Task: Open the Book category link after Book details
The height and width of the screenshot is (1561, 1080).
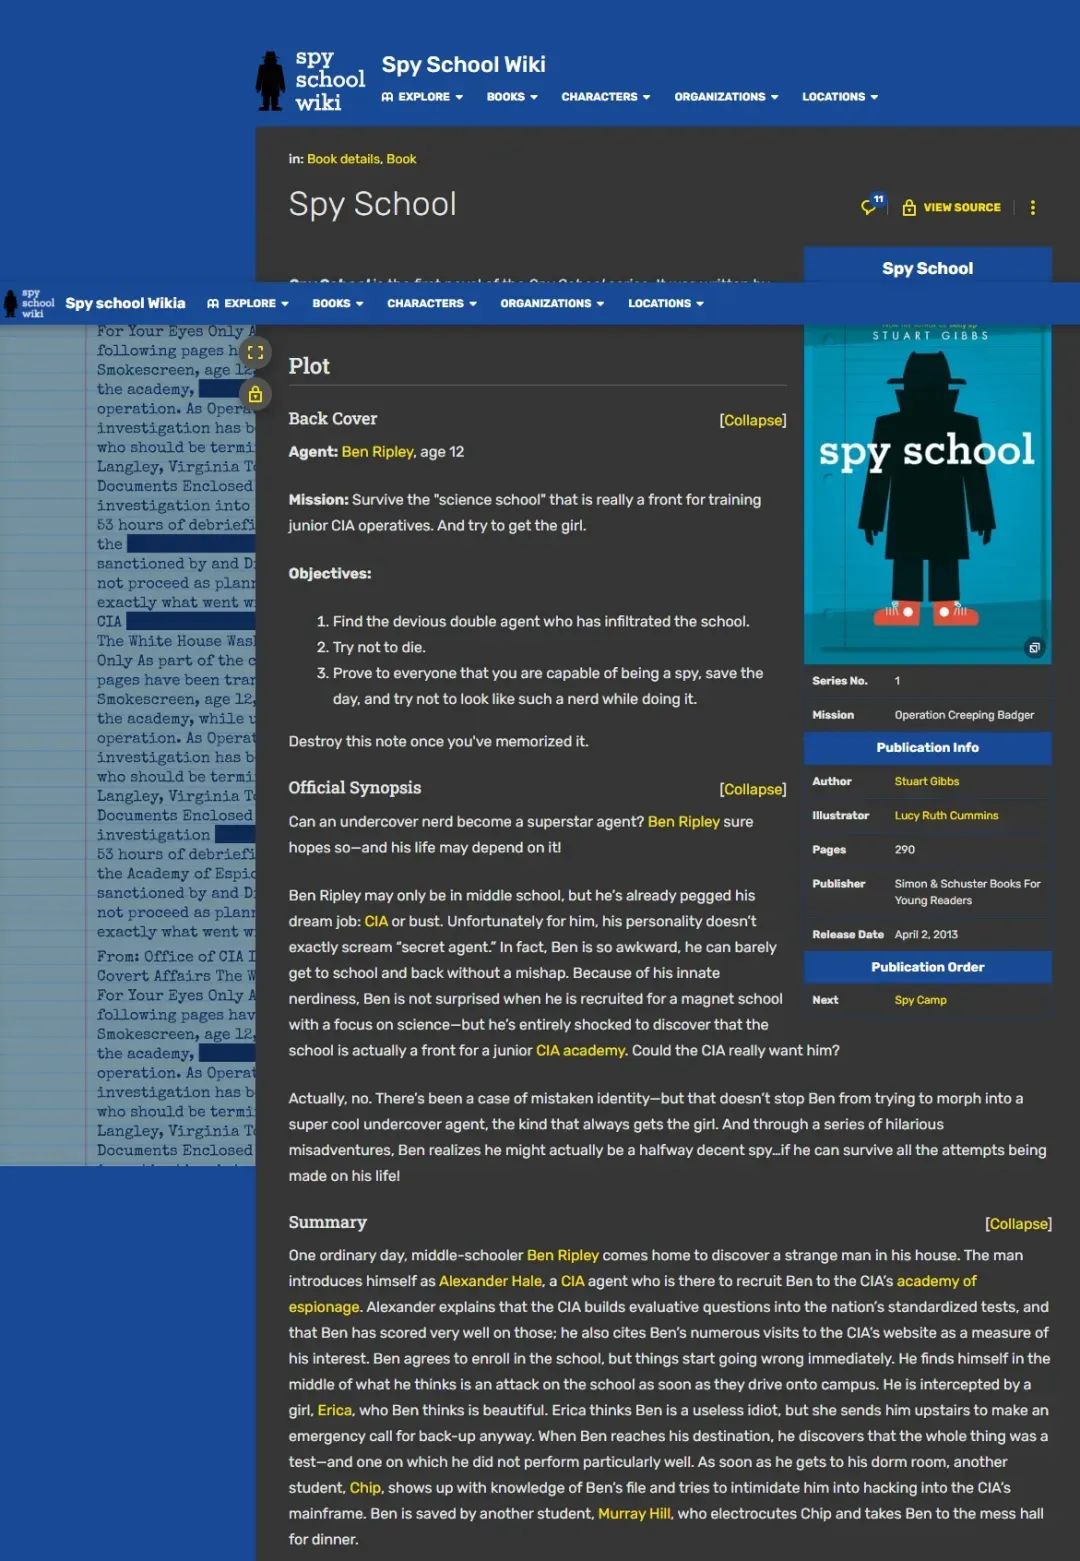Action: (401, 159)
